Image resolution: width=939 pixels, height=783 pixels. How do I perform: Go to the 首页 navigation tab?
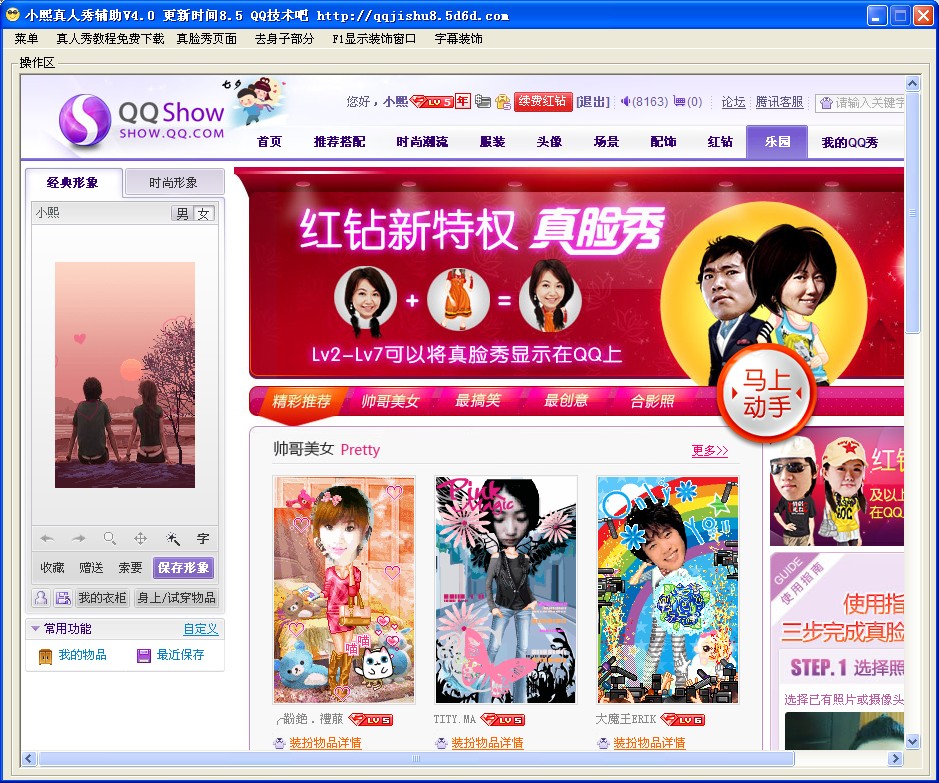(x=269, y=142)
